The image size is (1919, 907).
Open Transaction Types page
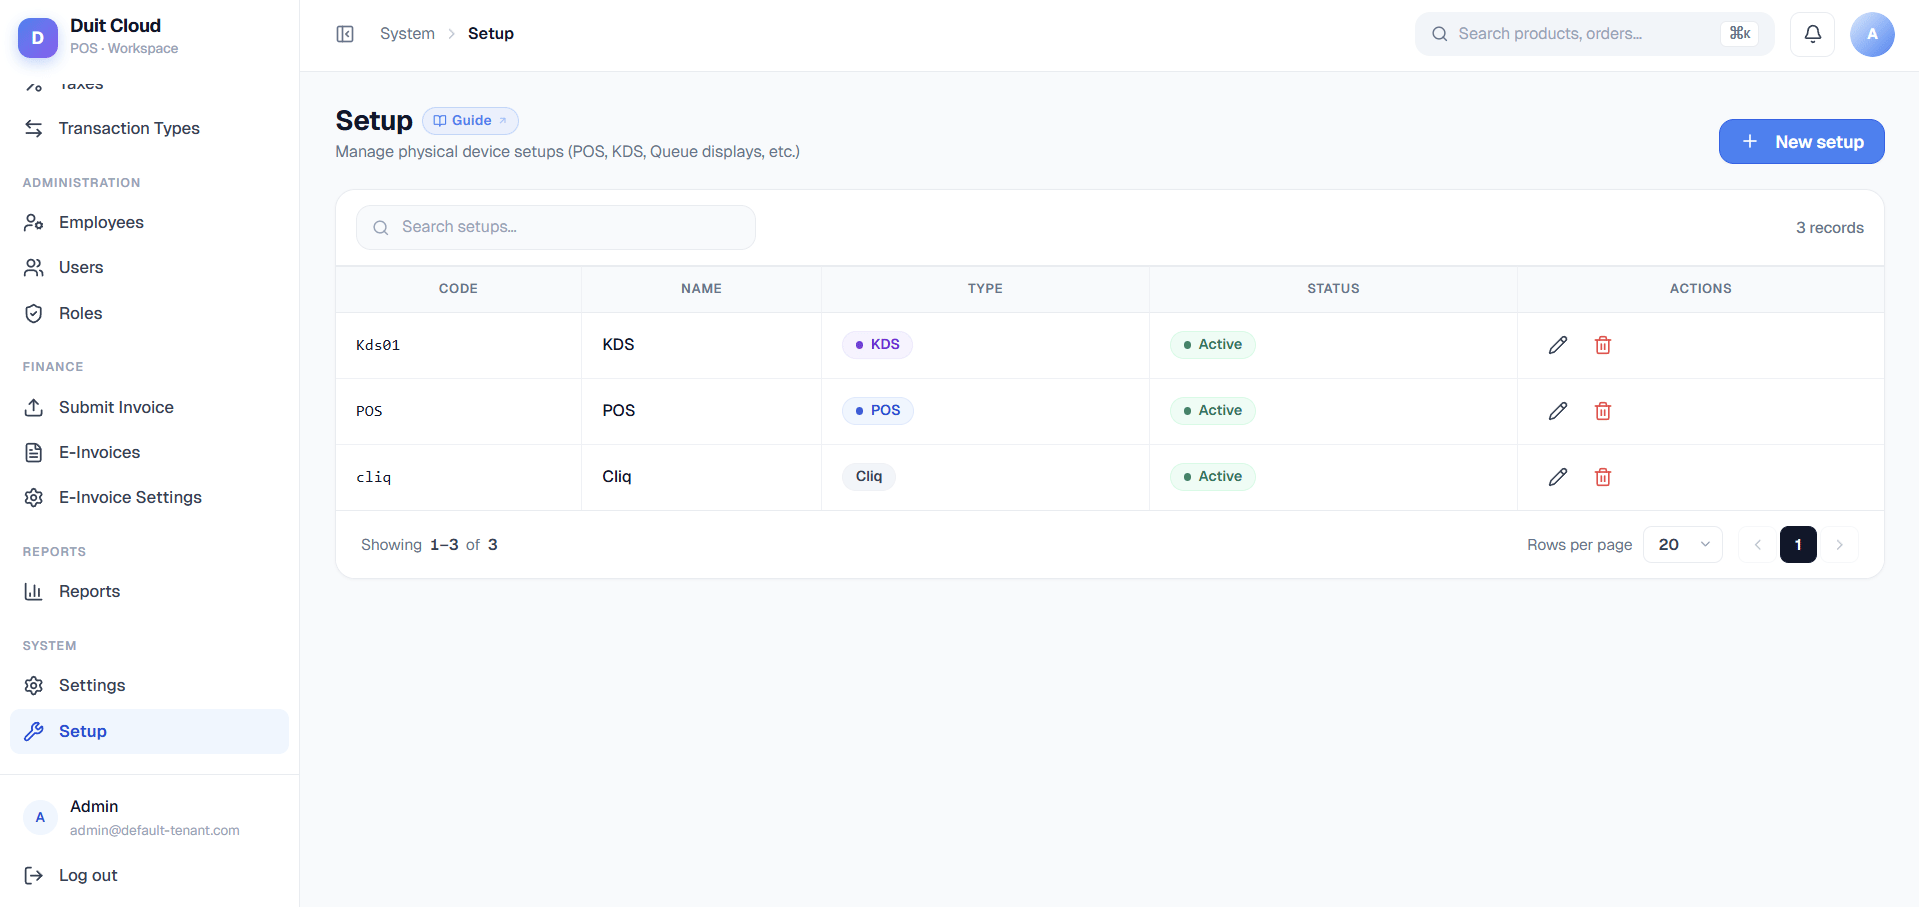(149, 128)
